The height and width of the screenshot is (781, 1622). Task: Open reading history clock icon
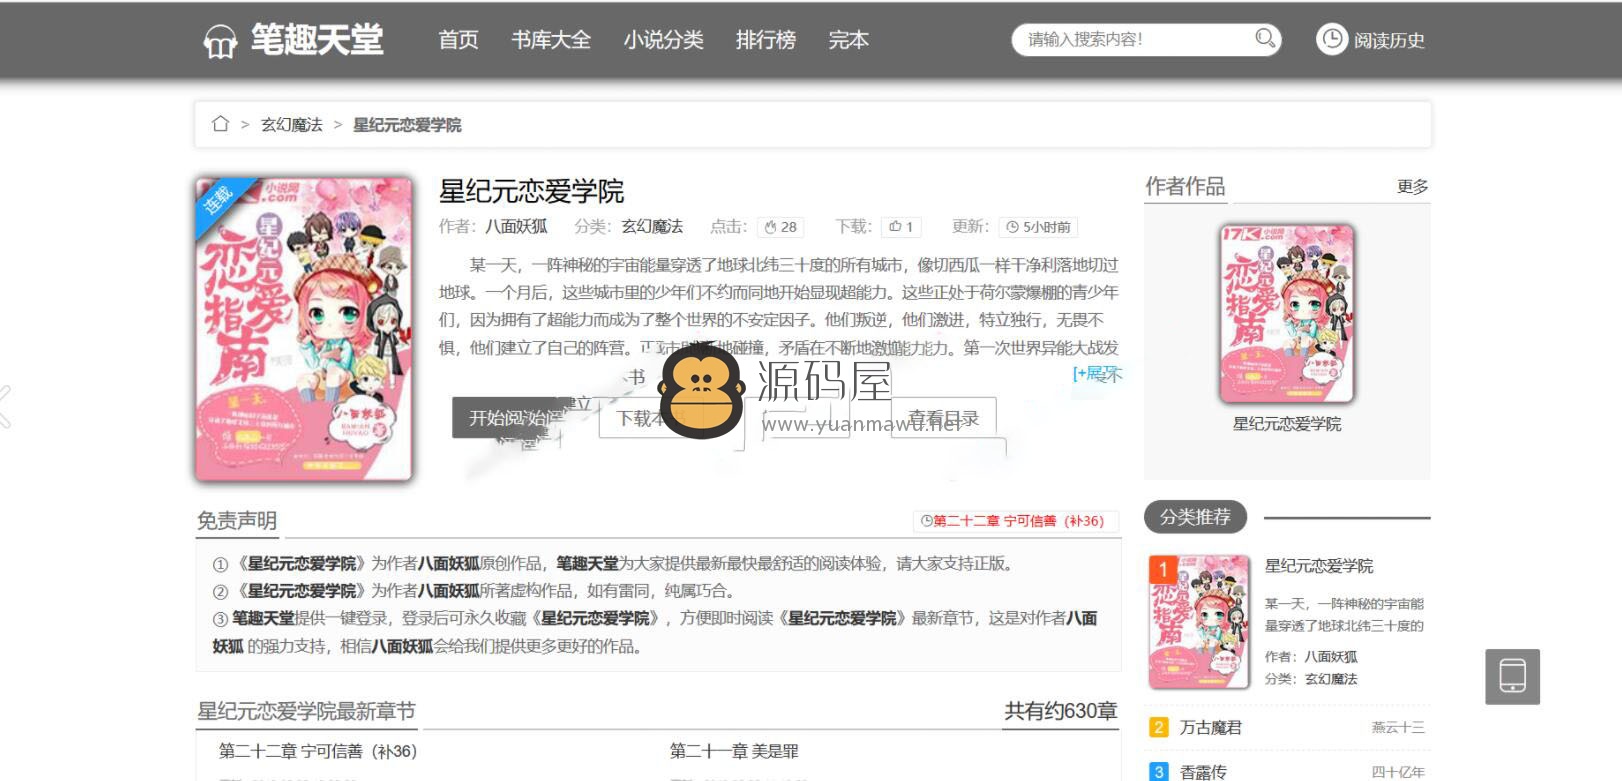1331,39
